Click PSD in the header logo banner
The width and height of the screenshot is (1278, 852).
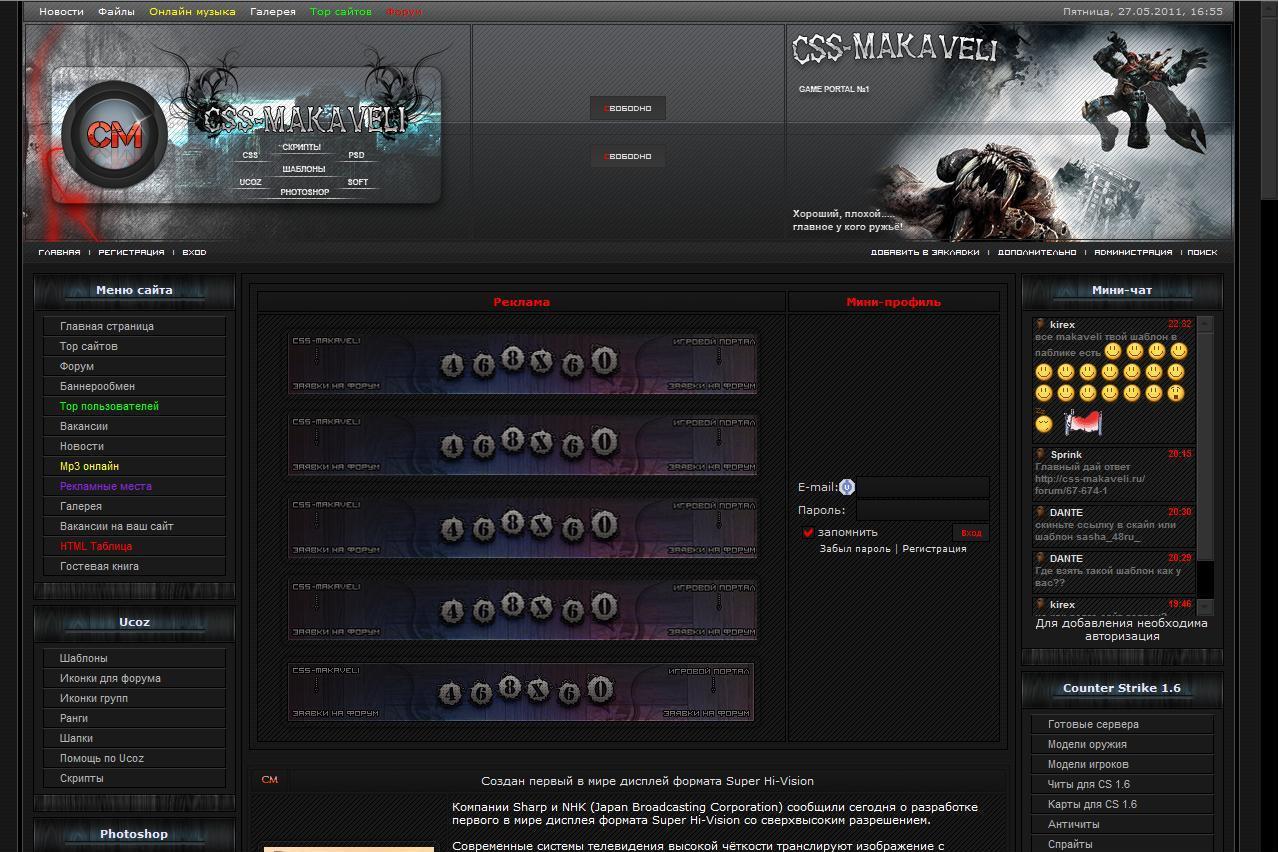click(357, 155)
